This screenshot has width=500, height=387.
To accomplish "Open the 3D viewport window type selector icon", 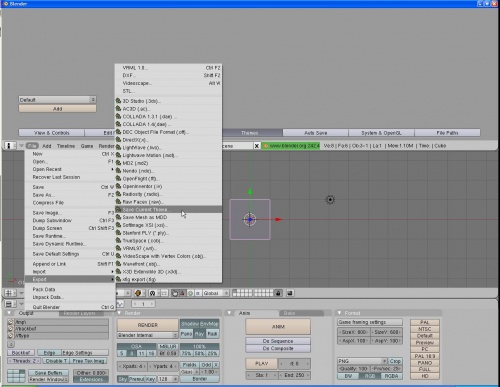I will click(9, 293).
